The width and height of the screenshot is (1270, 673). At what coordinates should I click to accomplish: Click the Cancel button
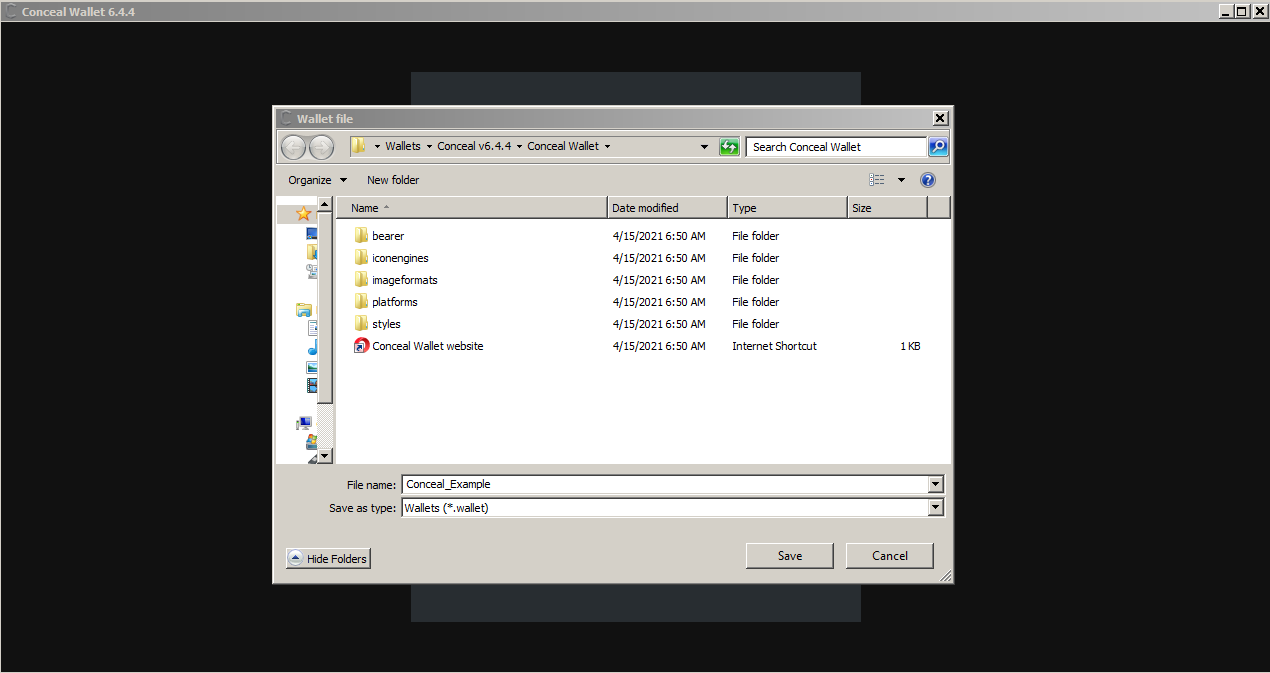click(889, 556)
